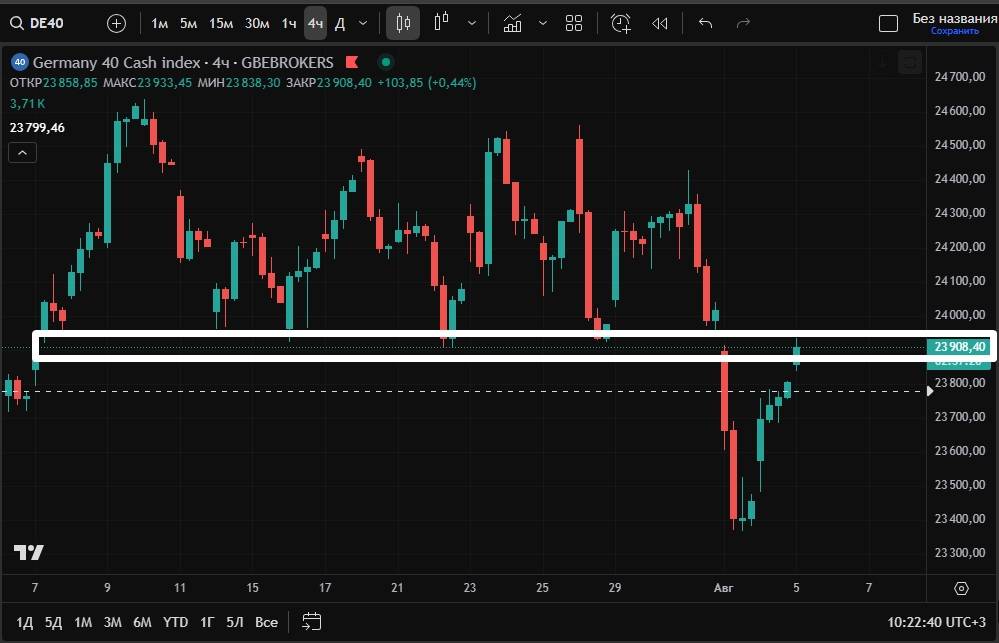Expand the timeframe interval dropdown chevron
Screen dimensions: 999x643
[x=363, y=23]
